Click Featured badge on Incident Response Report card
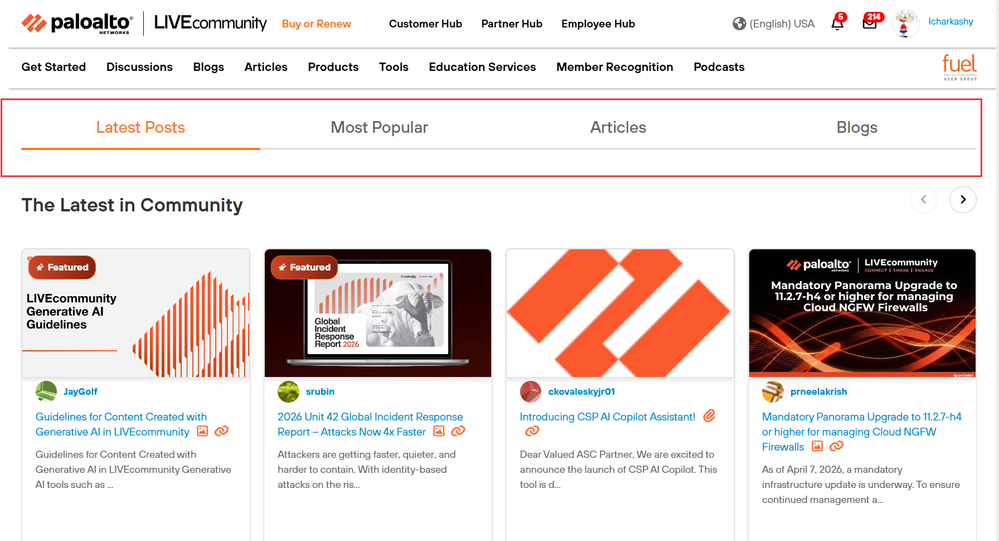This screenshot has width=999, height=541. (x=304, y=267)
